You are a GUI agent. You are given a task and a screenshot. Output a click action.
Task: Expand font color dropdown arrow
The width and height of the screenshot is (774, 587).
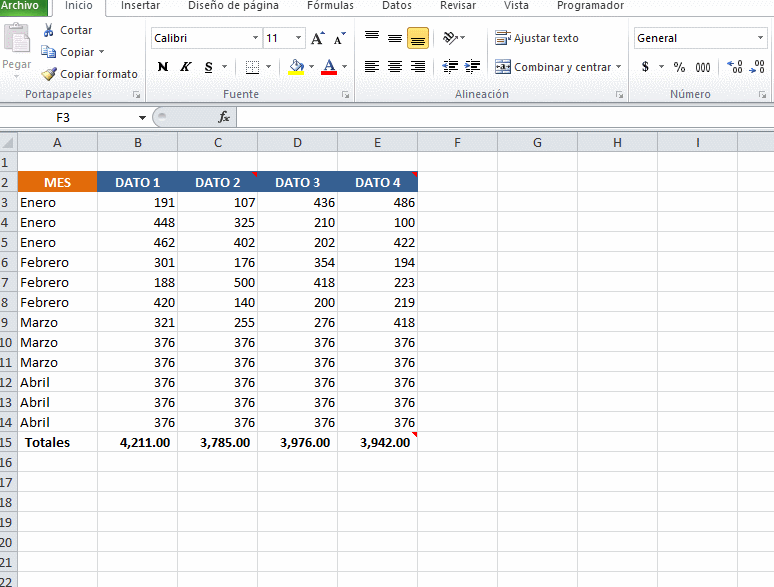point(344,67)
